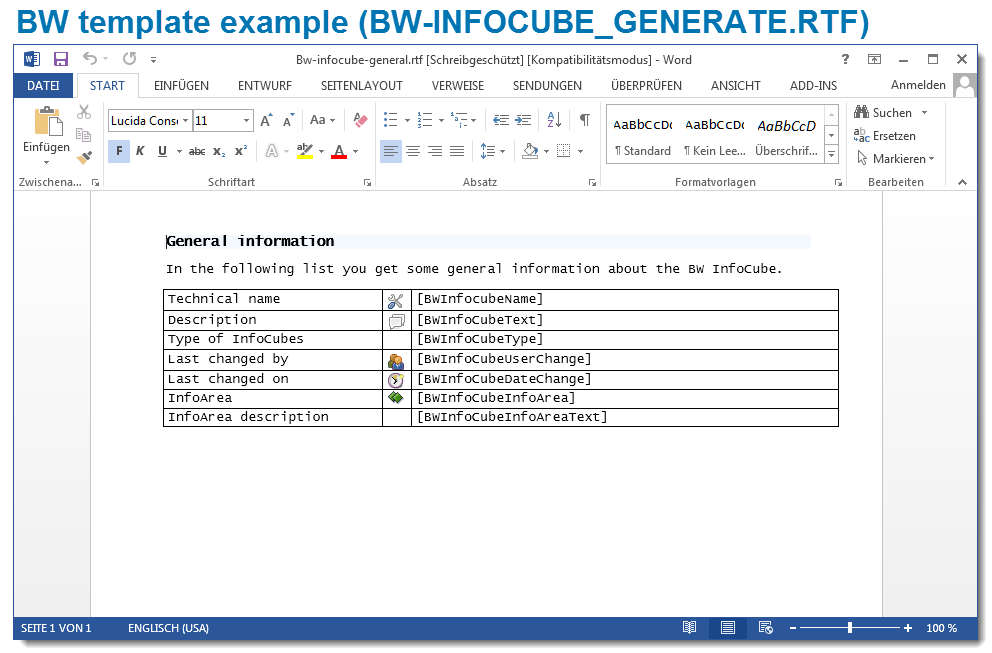Open the Customize Quick Access Toolbar arrow
The height and width of the screenshot is (653, 992).
tap(153, 59)
